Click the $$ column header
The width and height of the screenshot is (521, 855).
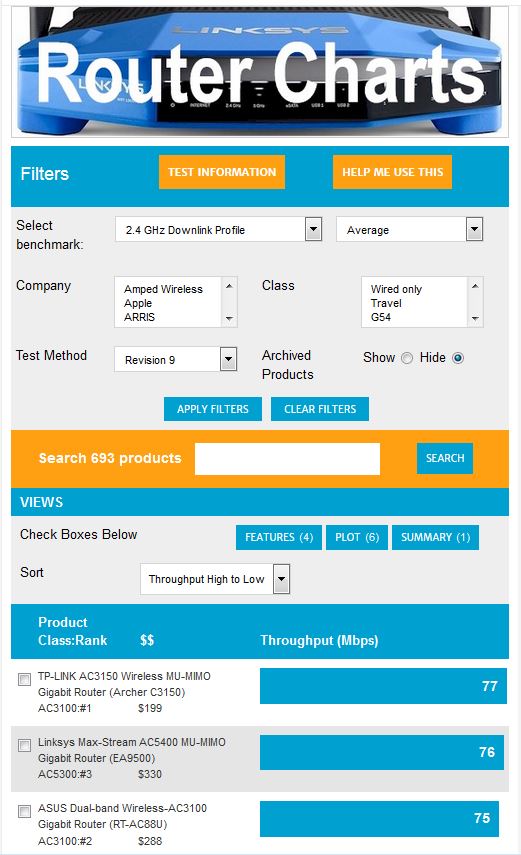pyautogui.click(x=147, y=640)
